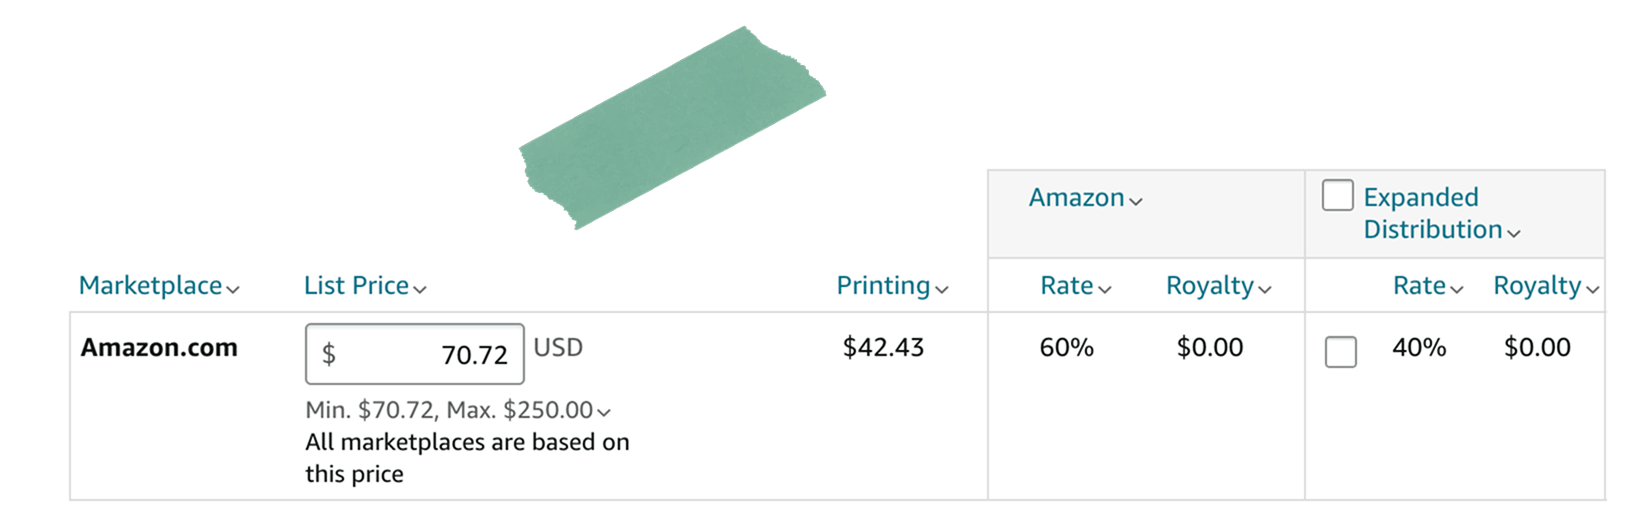Click the Printing header link

[883, 286]
